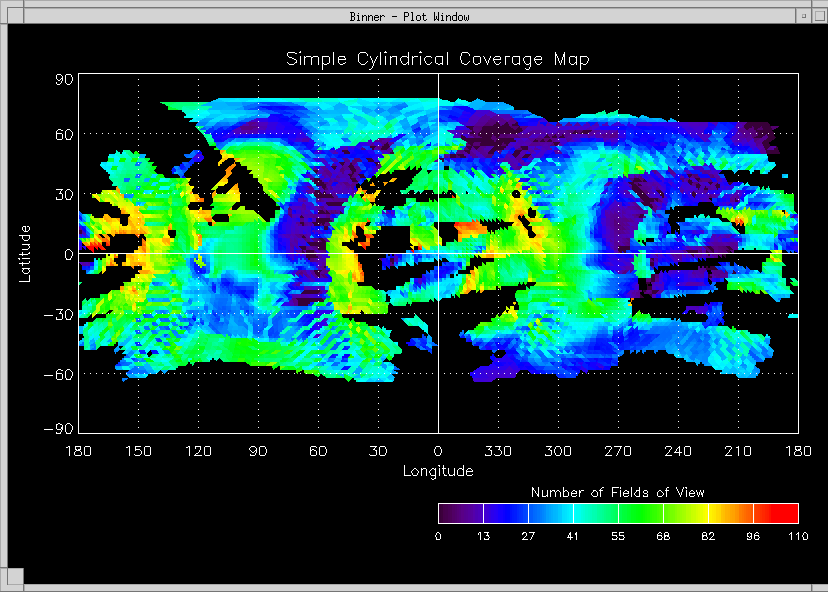Click the 55 value under the color bar
The height and width of the screenshot is (592, 828).
pos(618,537)
